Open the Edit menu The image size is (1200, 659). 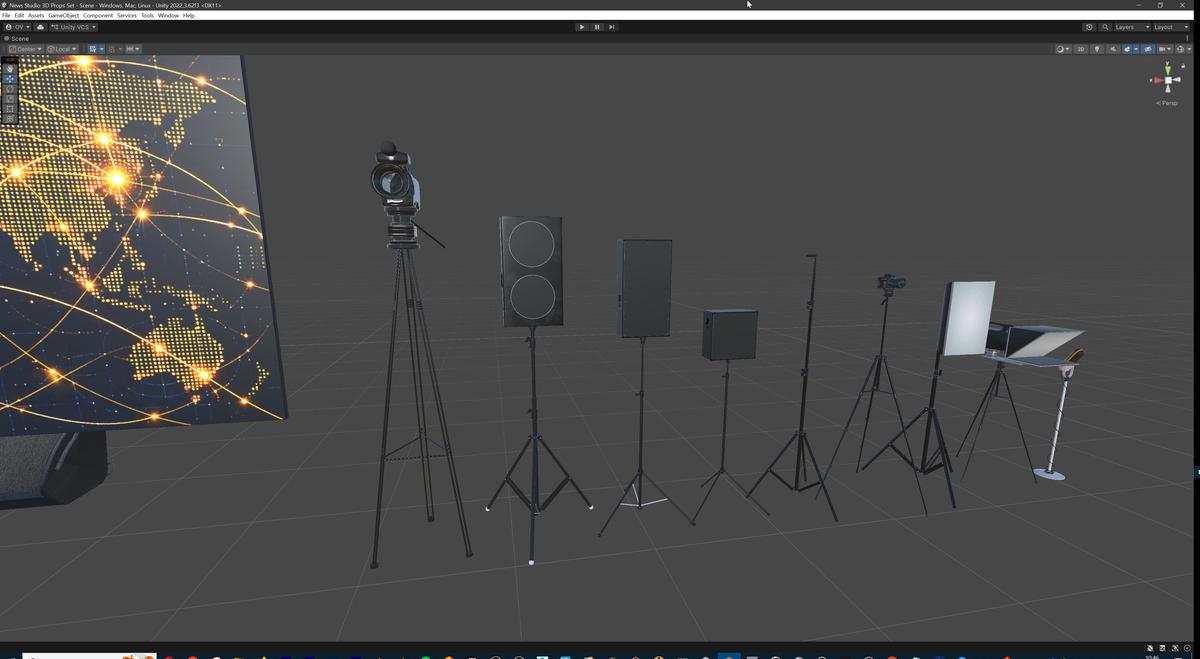(x=19, y=15)
